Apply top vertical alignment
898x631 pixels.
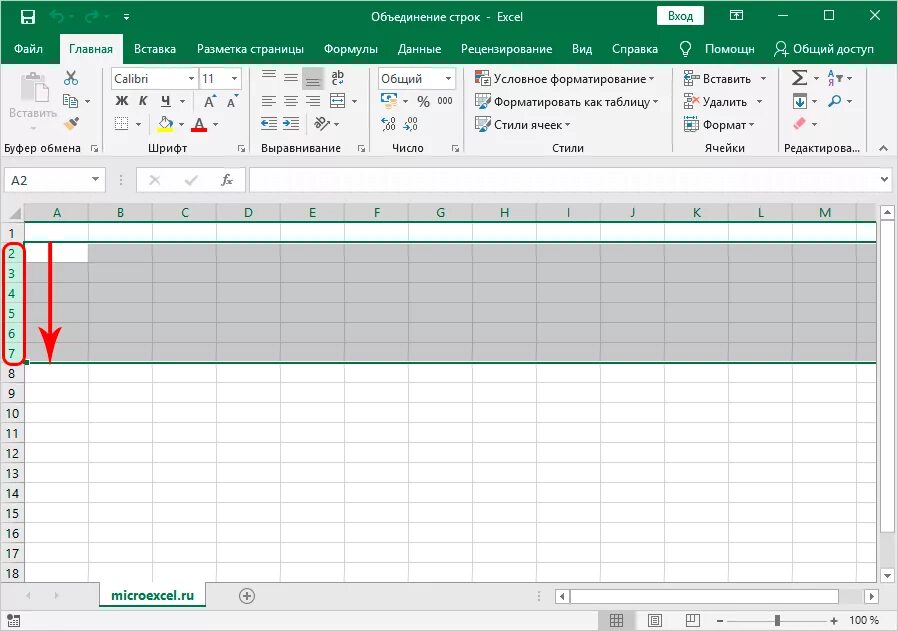pos(269,77)
